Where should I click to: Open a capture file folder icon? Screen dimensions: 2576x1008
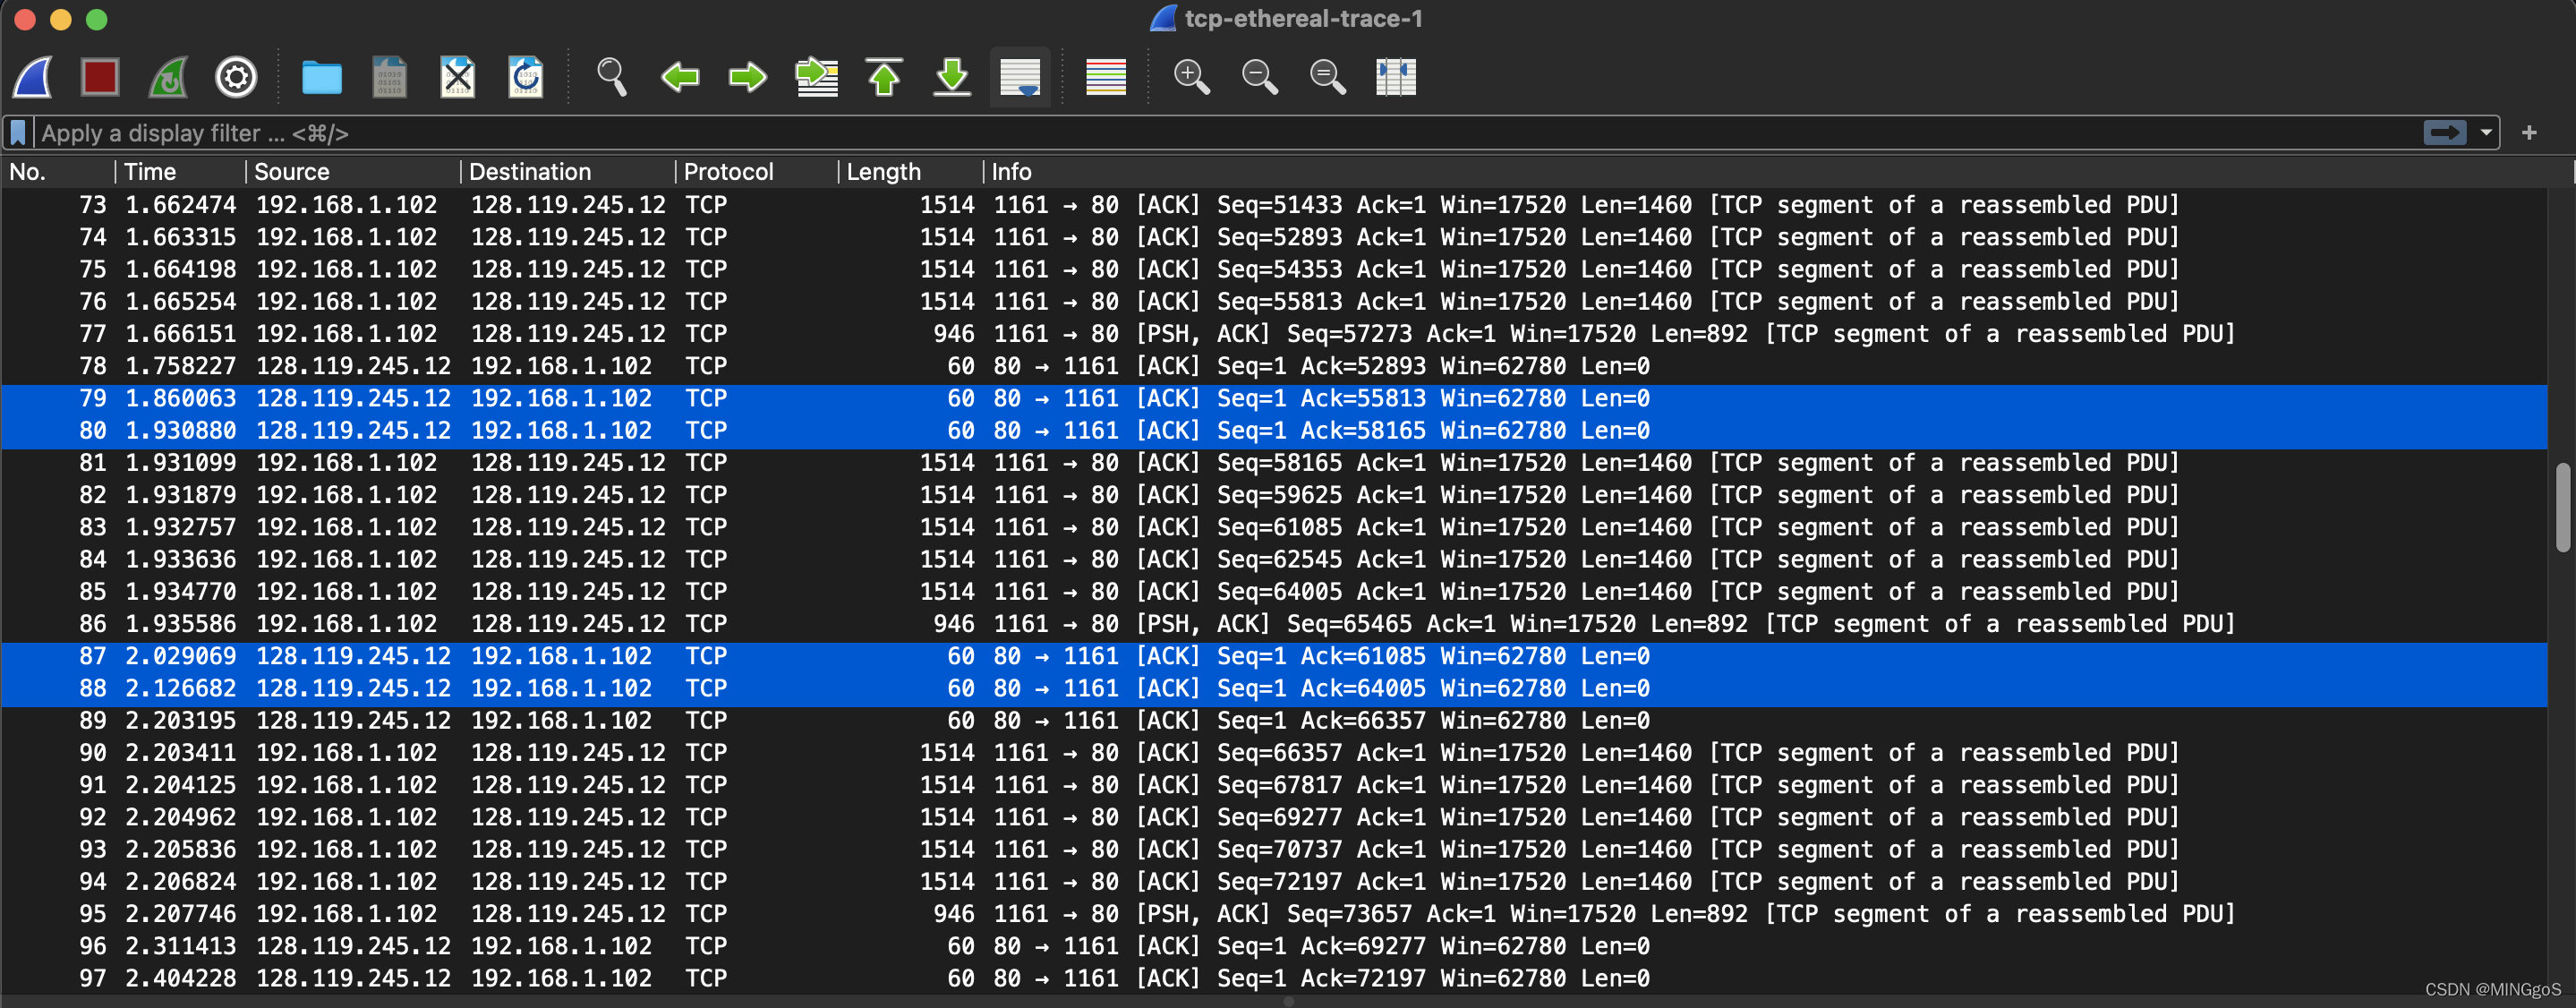pos(321,77)
